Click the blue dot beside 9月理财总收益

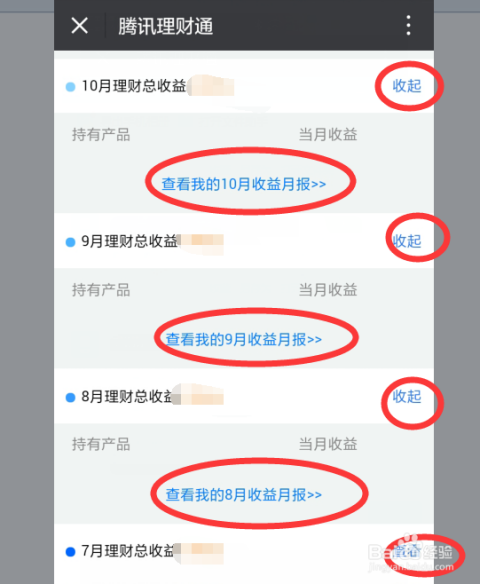[x=70, y=242]
